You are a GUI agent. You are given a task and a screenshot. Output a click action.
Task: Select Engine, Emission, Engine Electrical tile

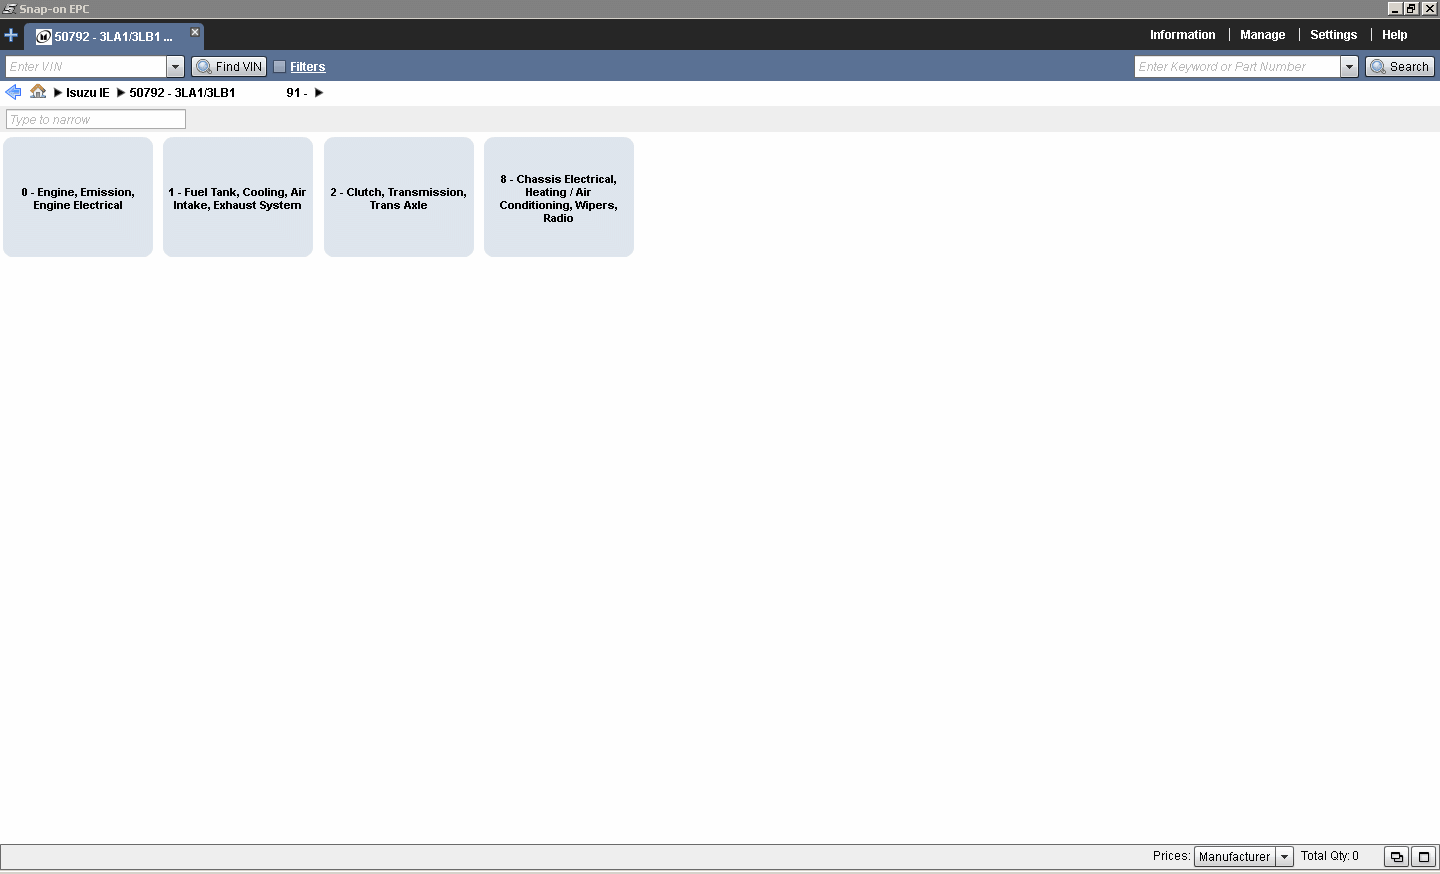tap(78, 198)
